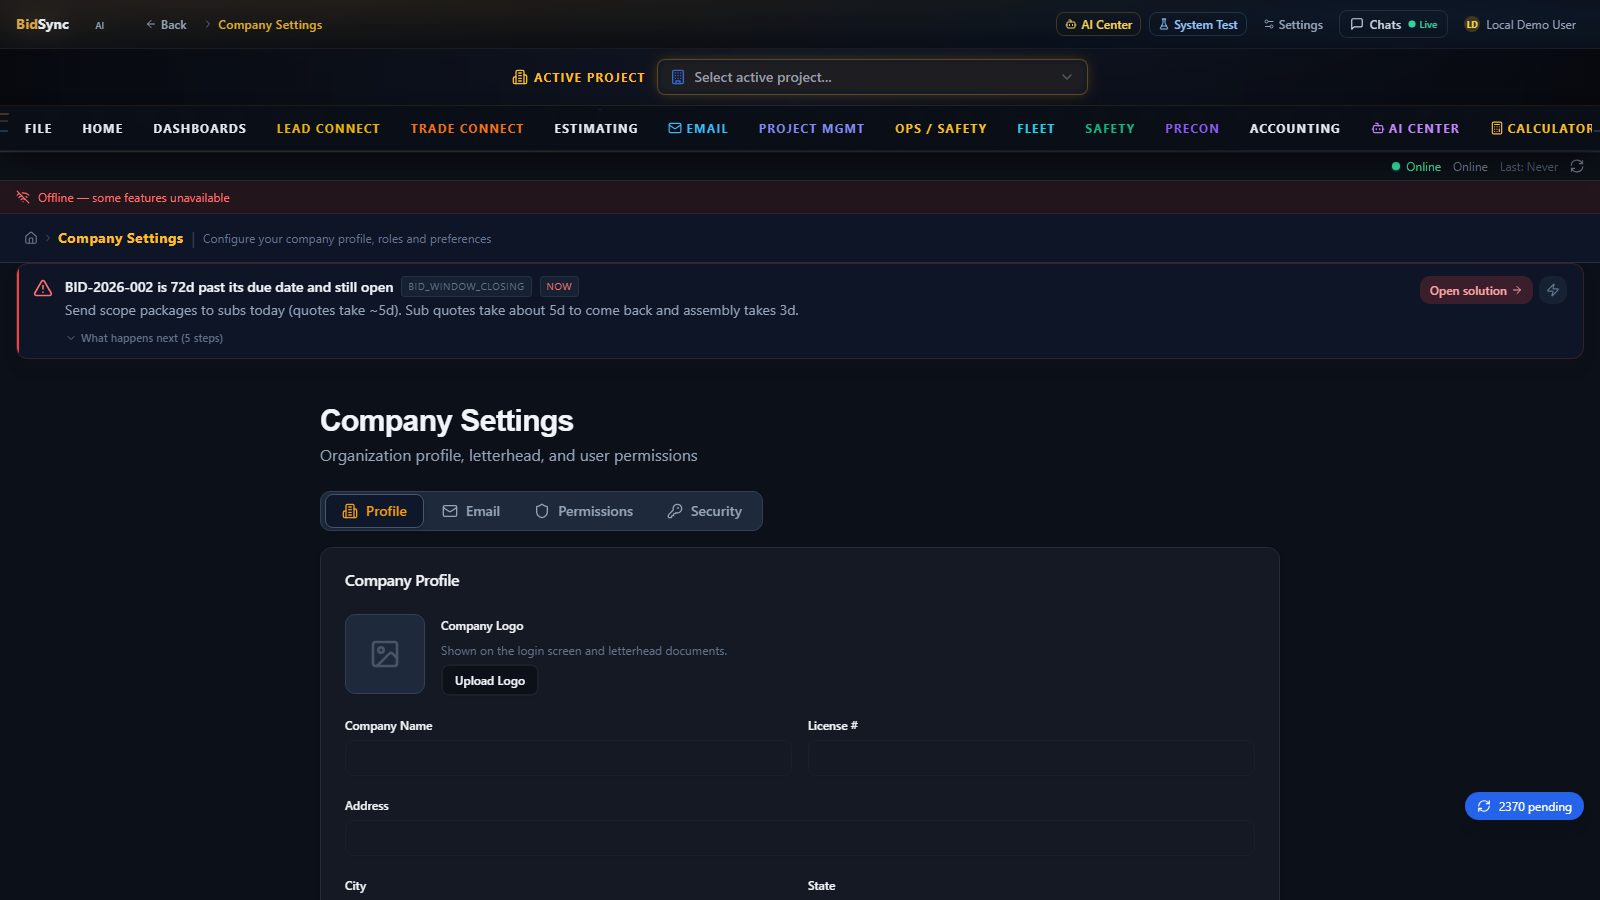Image resolution: width=1600 pixels, height=900 pixels.
Task: Click the Address input field
Action: tap(799, 838)
